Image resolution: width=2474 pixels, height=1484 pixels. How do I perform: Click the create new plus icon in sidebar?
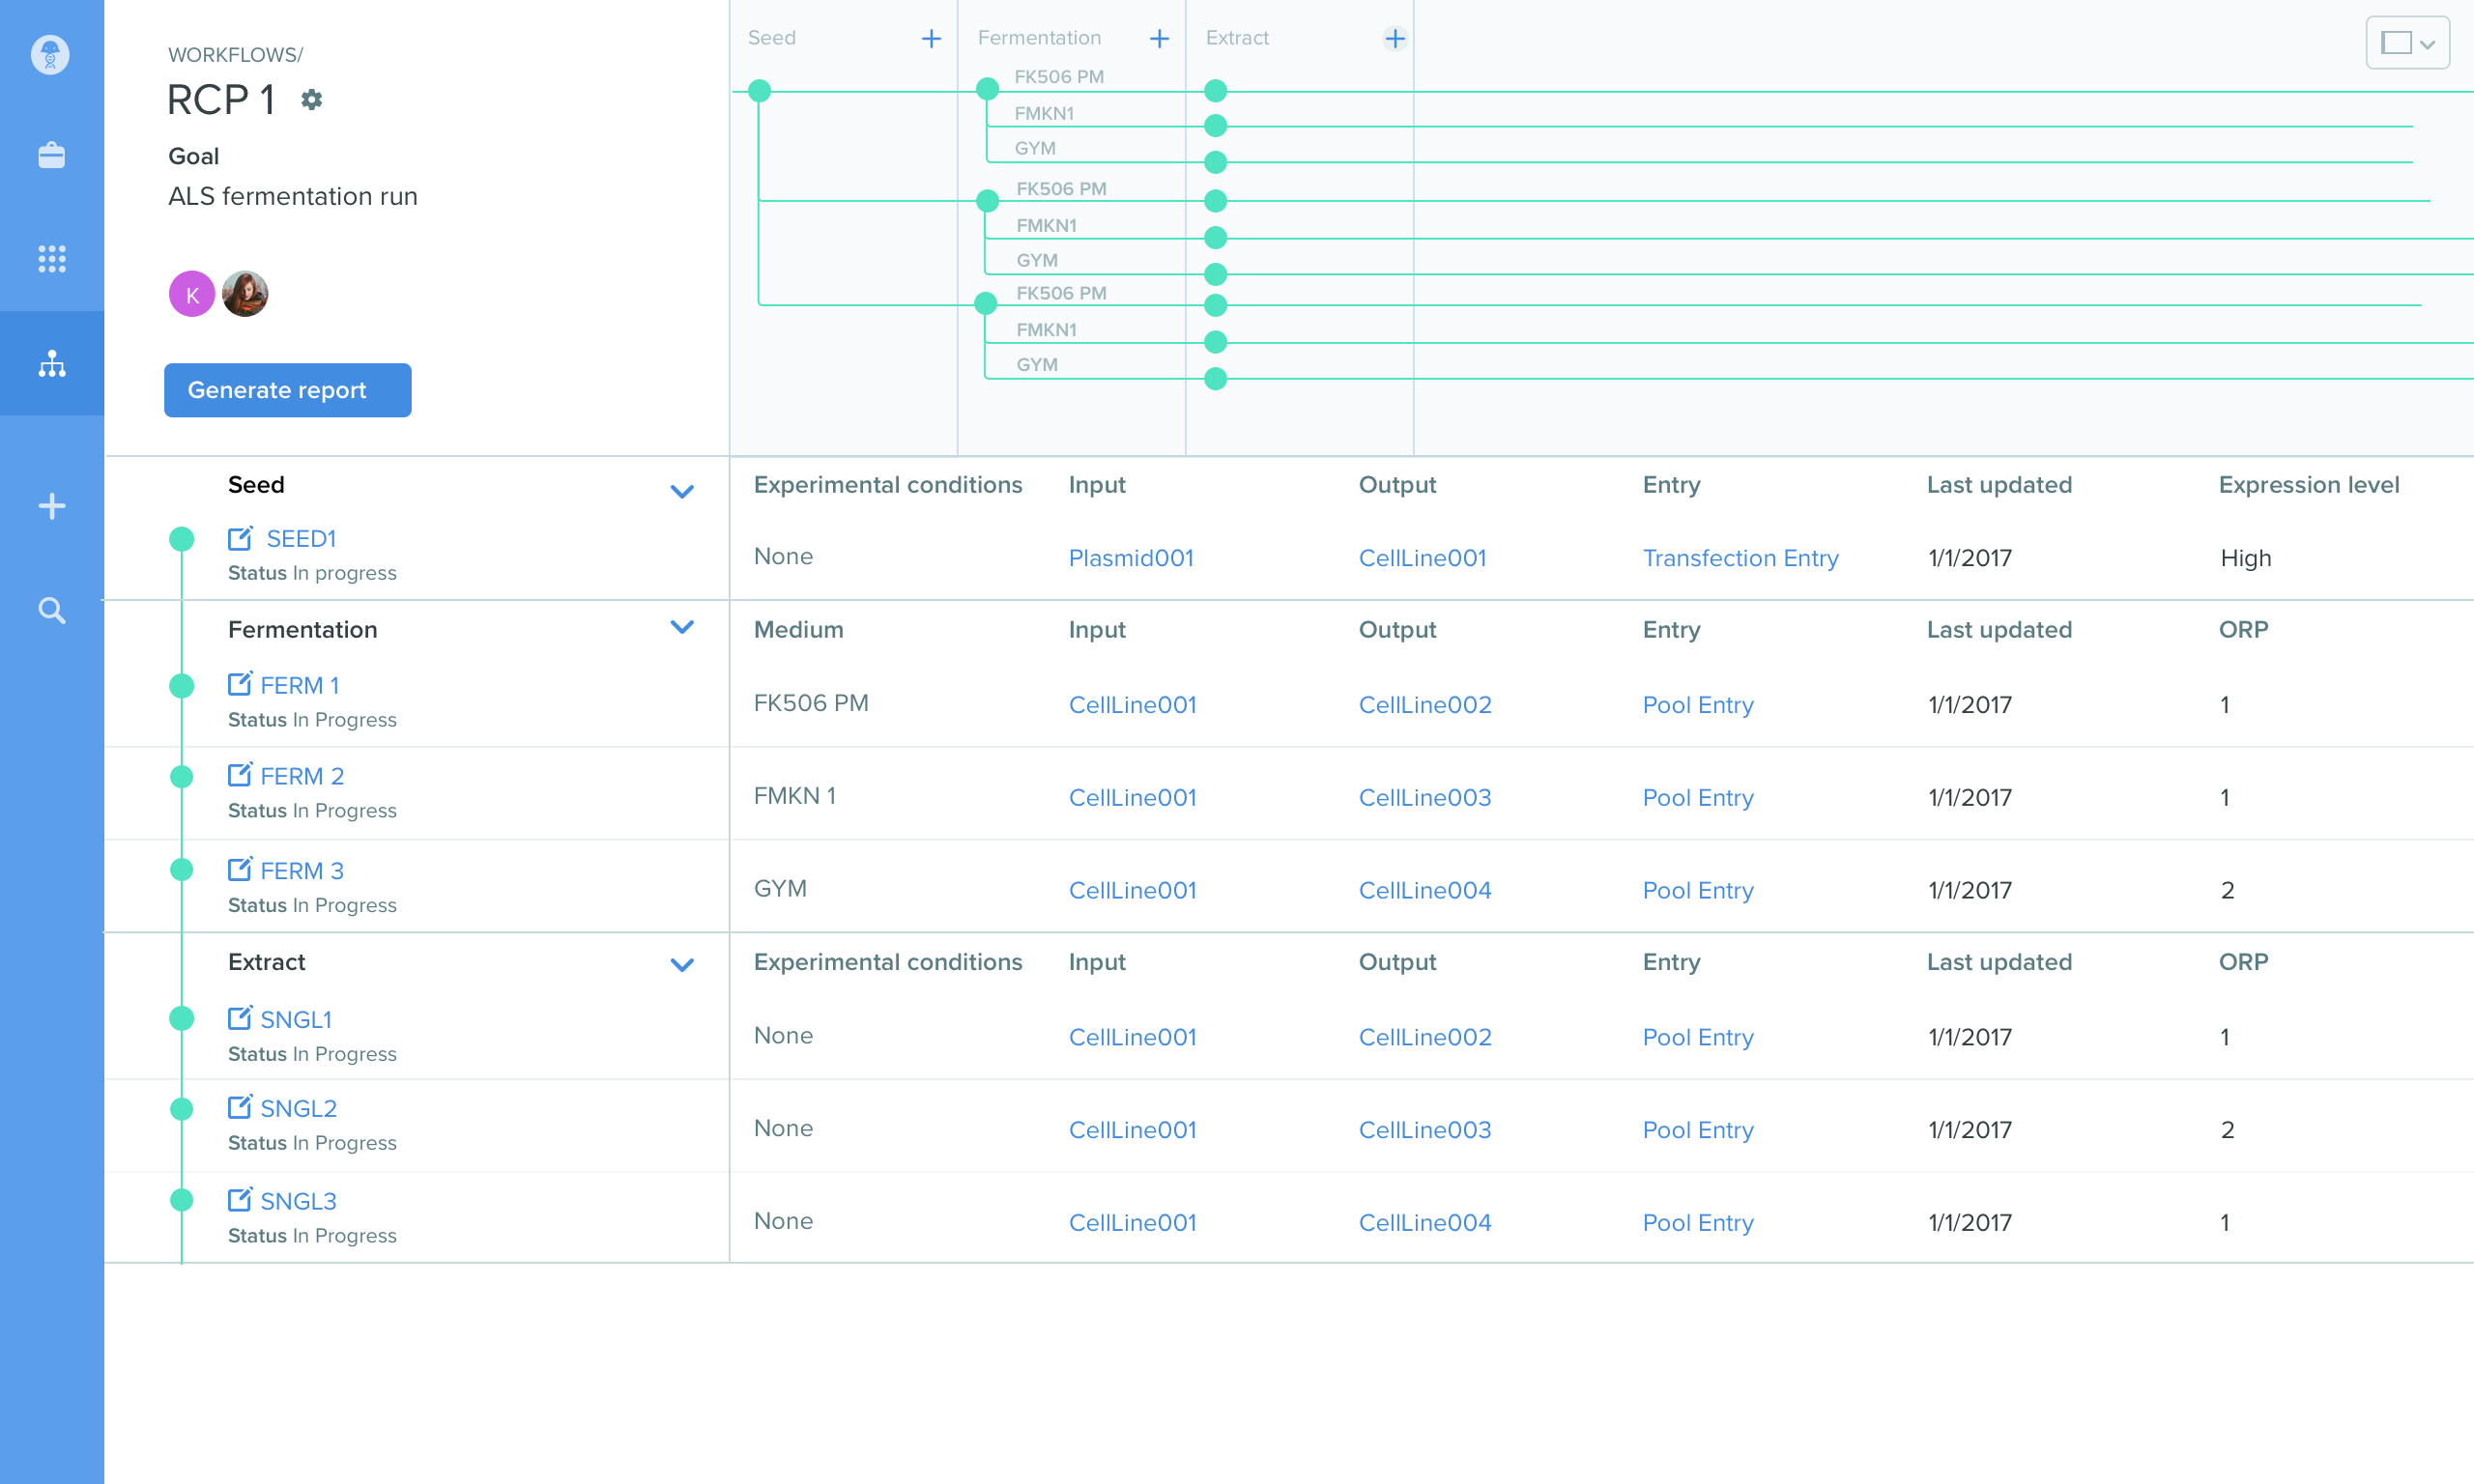click(52, 506)
